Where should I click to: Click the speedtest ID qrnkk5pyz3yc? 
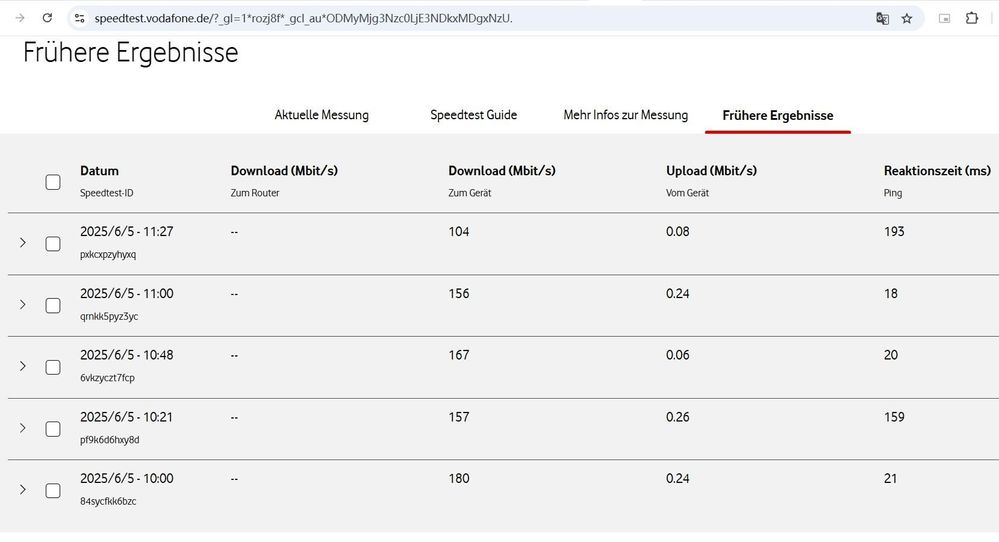[x=109, y=316]
